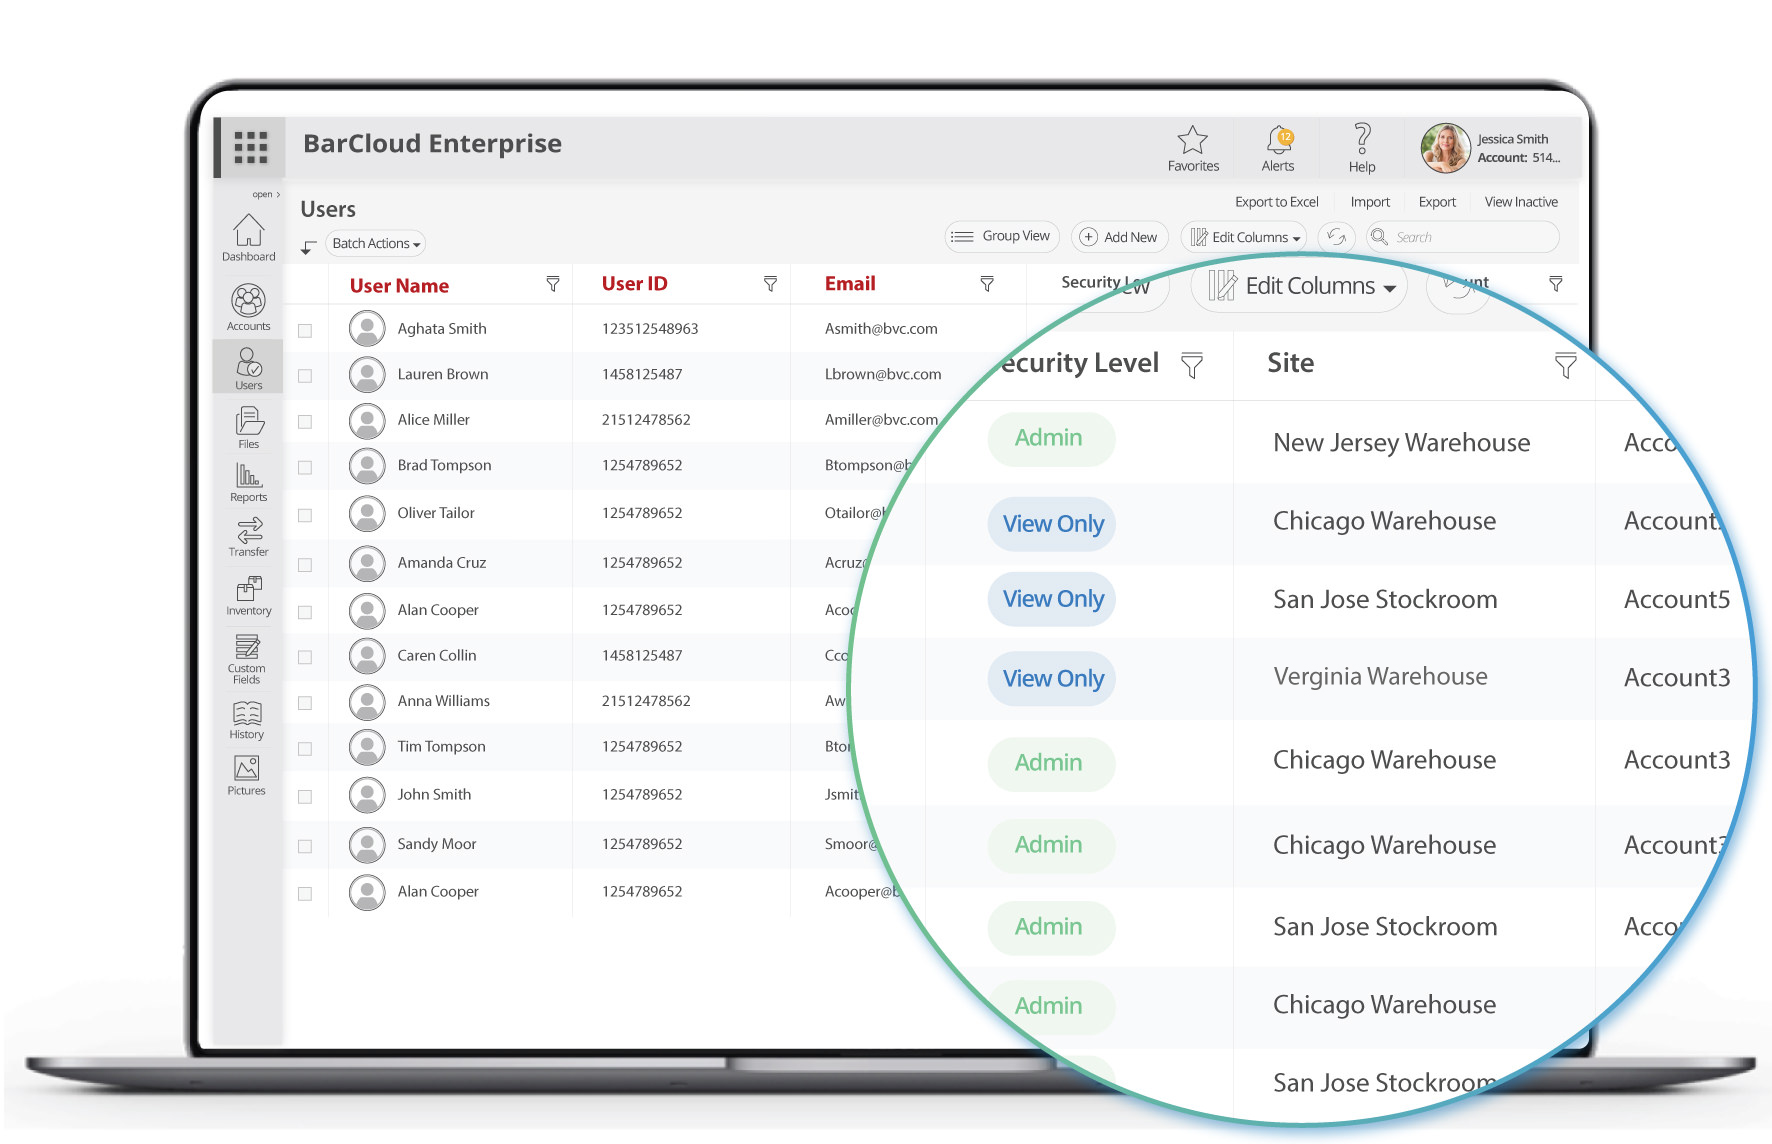Screen dimensions: 1772x1144
Task: Click the email Asmith@bvc.com
Action: [881, 329]
